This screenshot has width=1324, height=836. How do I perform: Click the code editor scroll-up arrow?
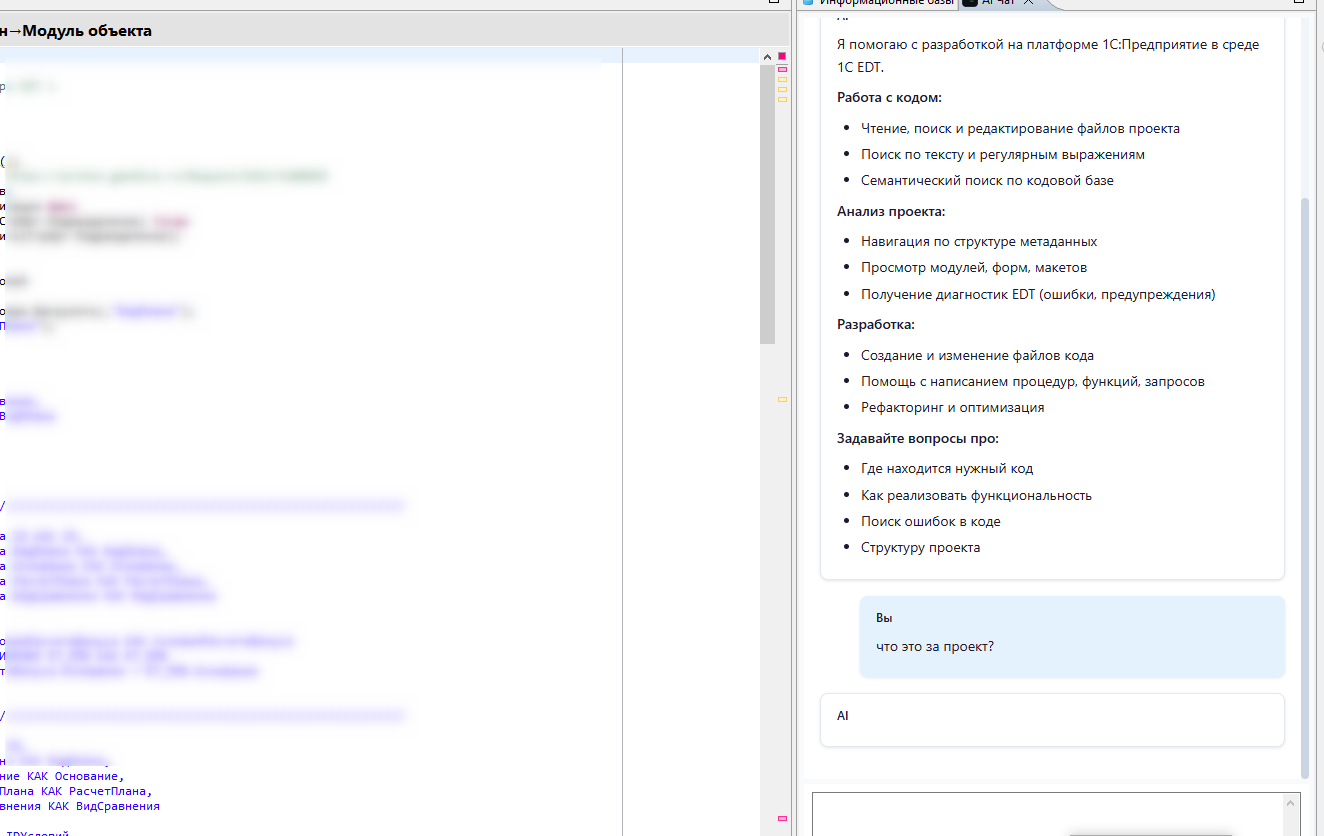[x=767, y=55]
